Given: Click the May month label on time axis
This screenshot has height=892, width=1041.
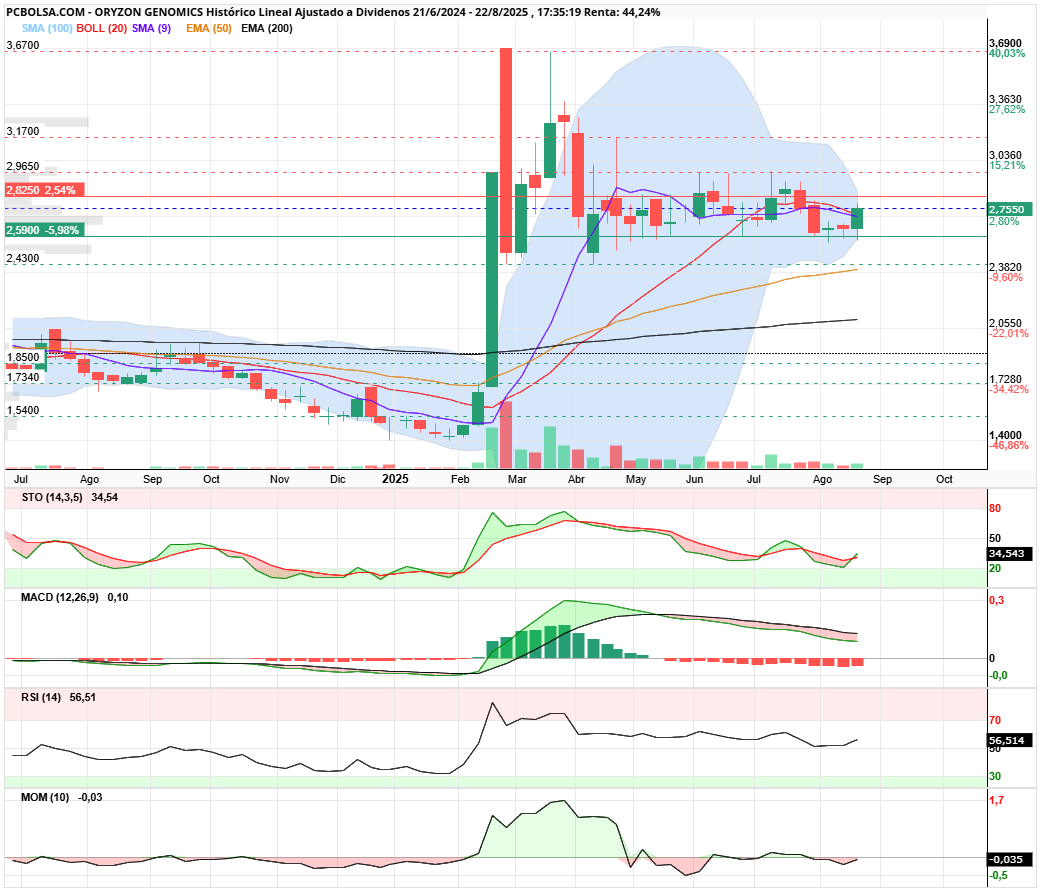Looking at the screenshot, I should (x=636, y=479).
